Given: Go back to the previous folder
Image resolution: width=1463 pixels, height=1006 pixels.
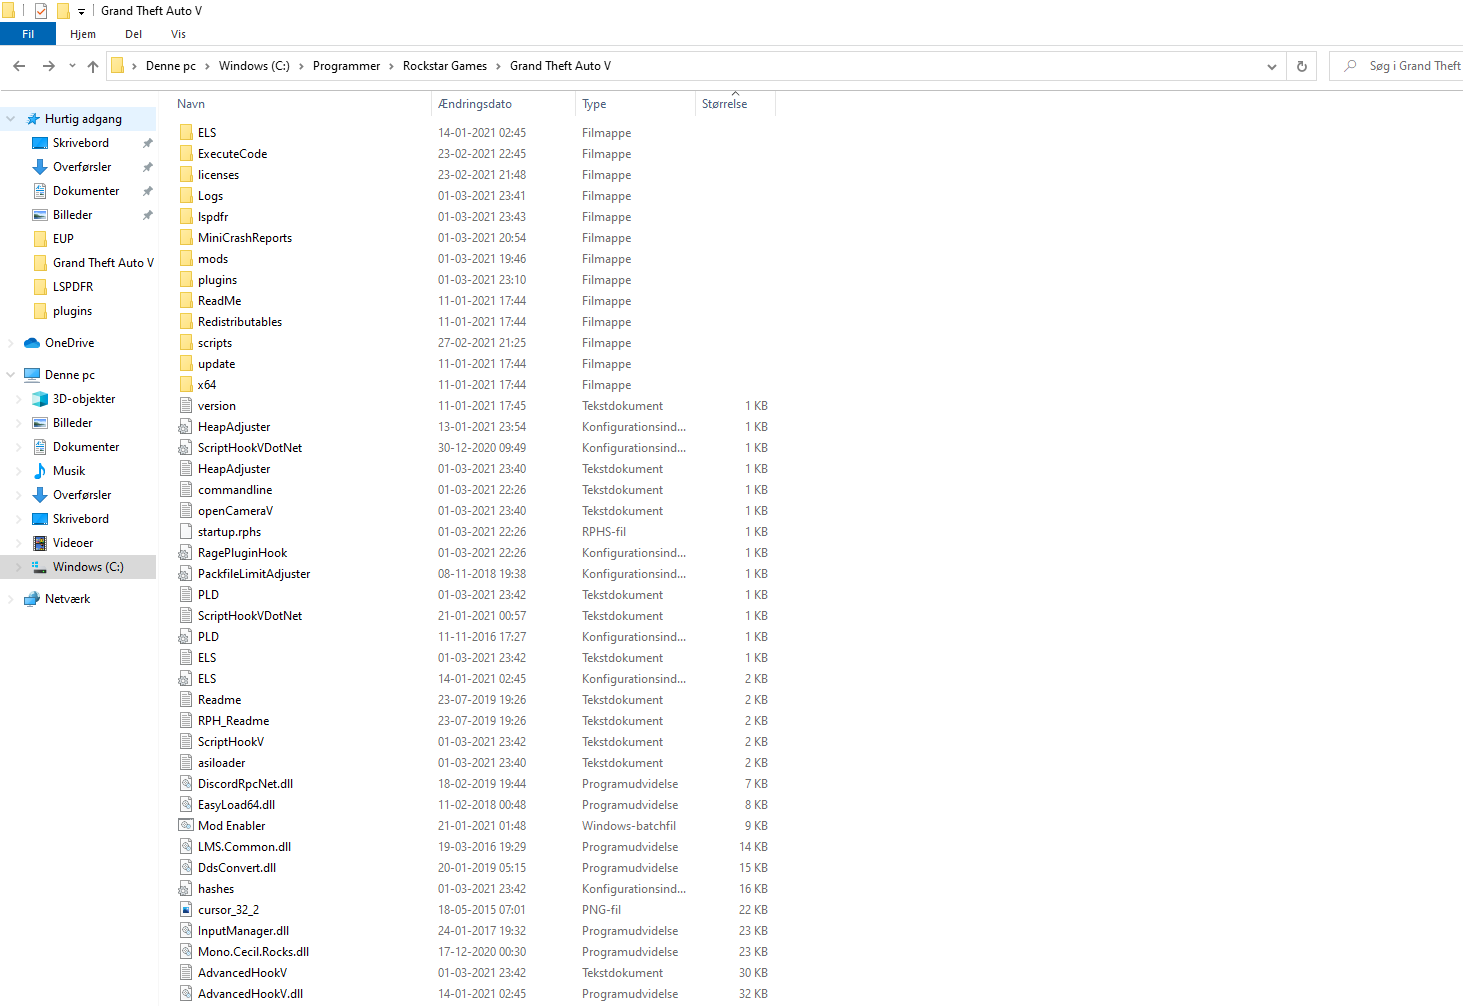Looking at the screenshot, I should tap(19, 66).
